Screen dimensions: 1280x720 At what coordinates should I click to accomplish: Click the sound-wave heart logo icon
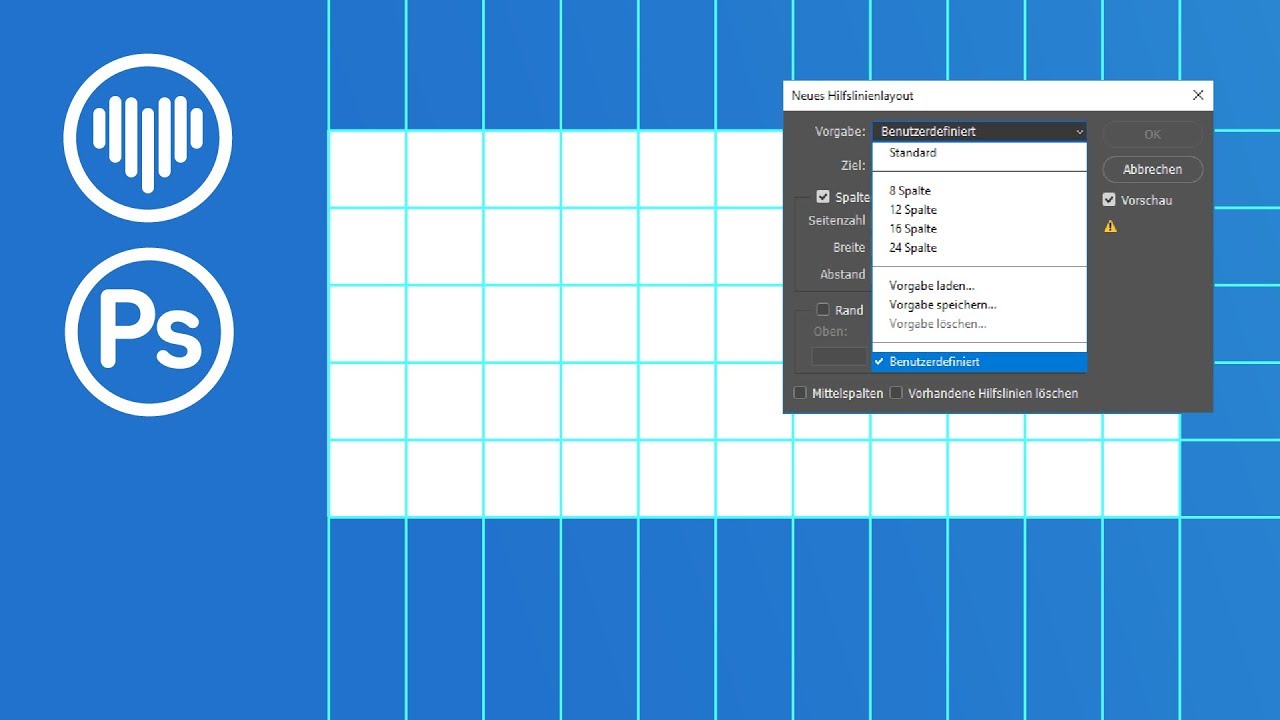[148, 138]
